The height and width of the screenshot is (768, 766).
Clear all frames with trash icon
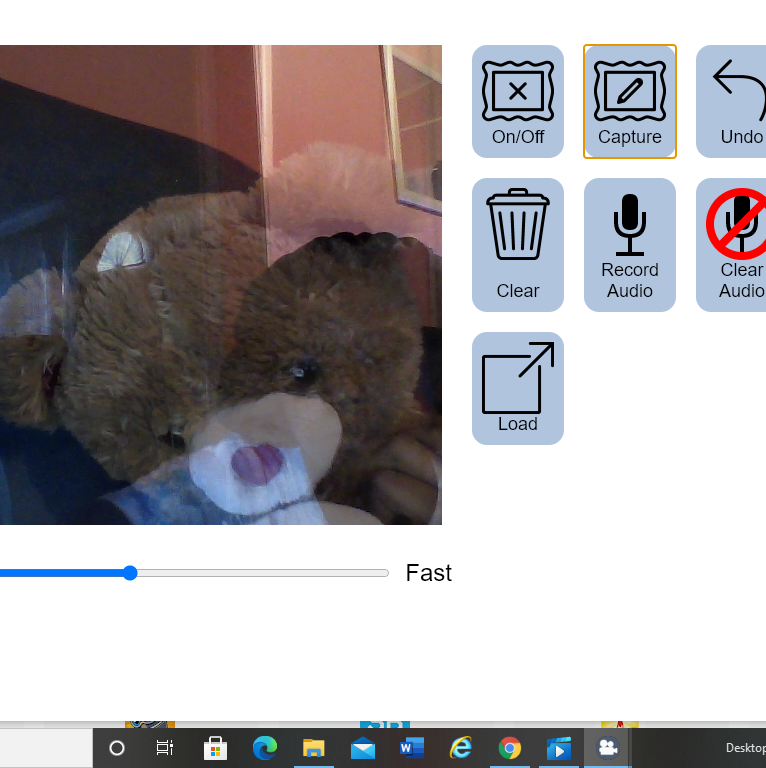pos(517,245)
